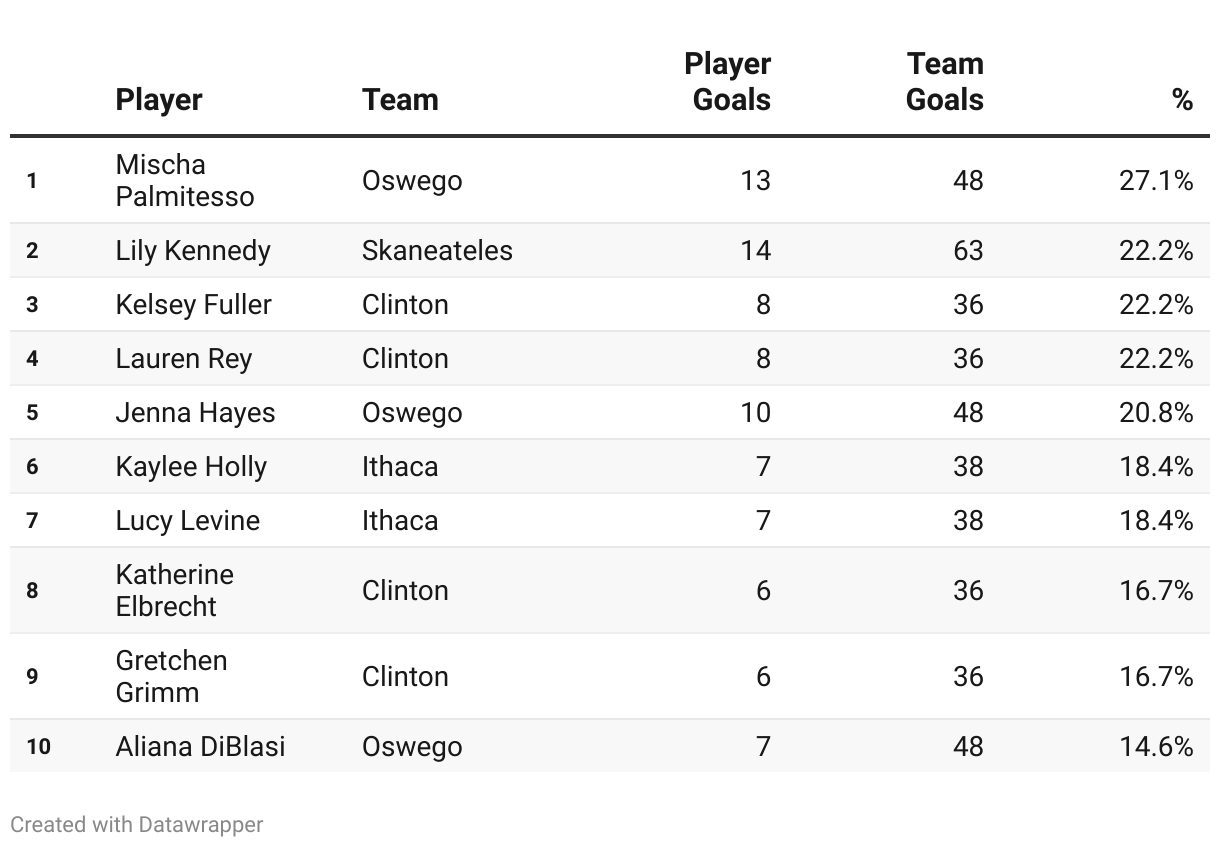Select Aliana DiBlasi in row 10

[x=201, y=746]
